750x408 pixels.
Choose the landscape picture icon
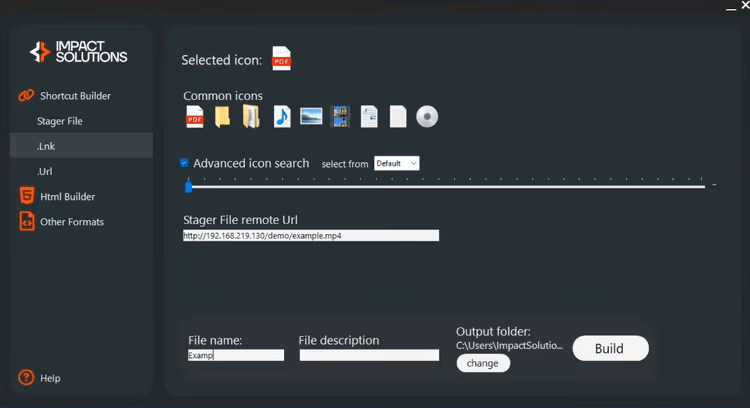click(x=311, y=117)
